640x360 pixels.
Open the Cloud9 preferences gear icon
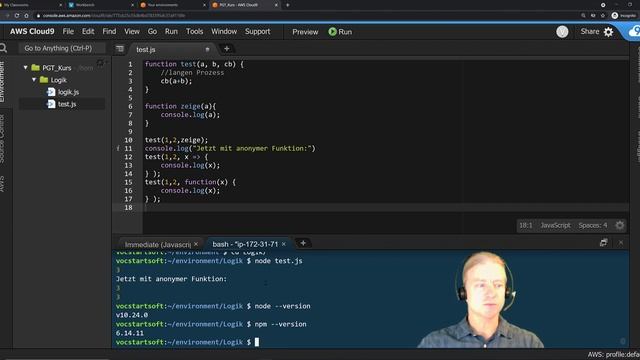point(608,32)
